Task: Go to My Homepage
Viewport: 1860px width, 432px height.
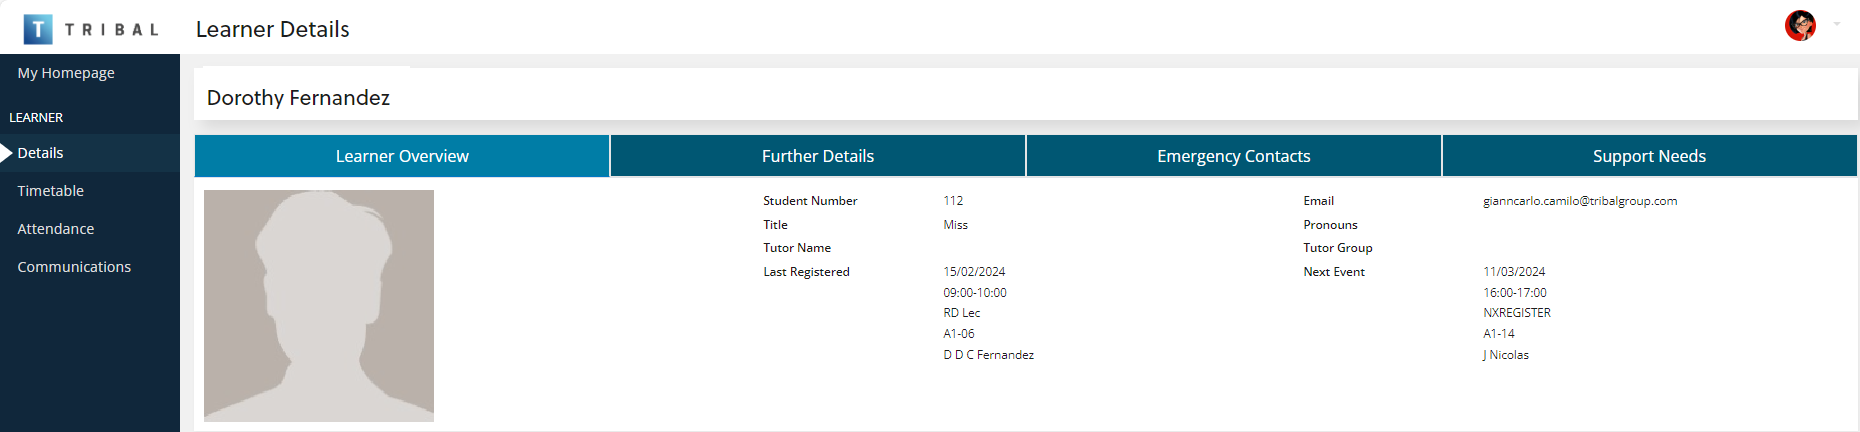Action: coord(66,73)
